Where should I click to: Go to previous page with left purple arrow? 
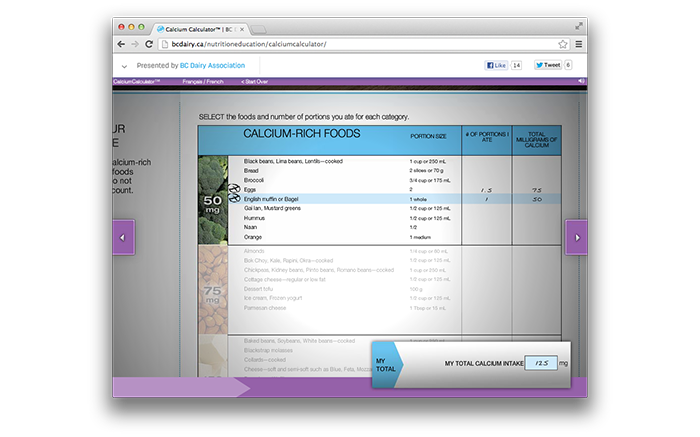[123, 237]
